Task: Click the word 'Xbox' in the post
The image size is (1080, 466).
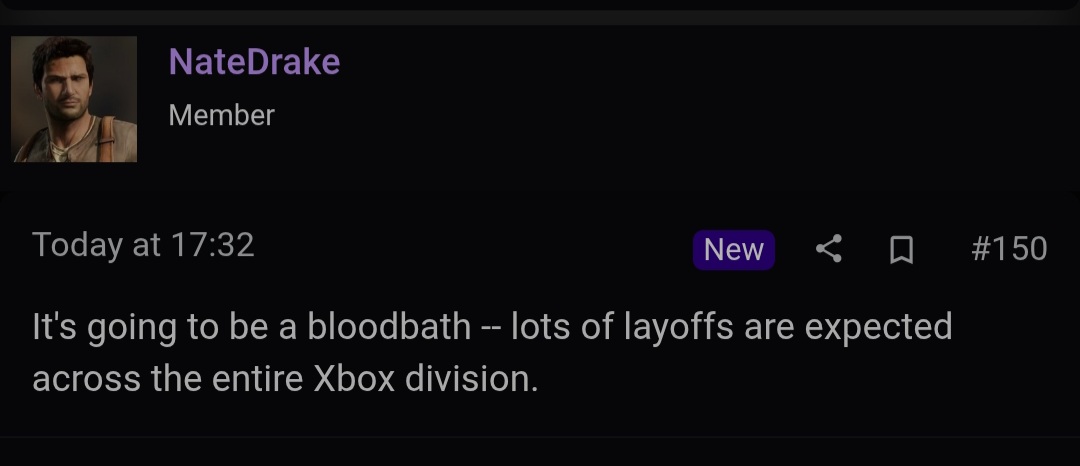Action: point(354,379)
